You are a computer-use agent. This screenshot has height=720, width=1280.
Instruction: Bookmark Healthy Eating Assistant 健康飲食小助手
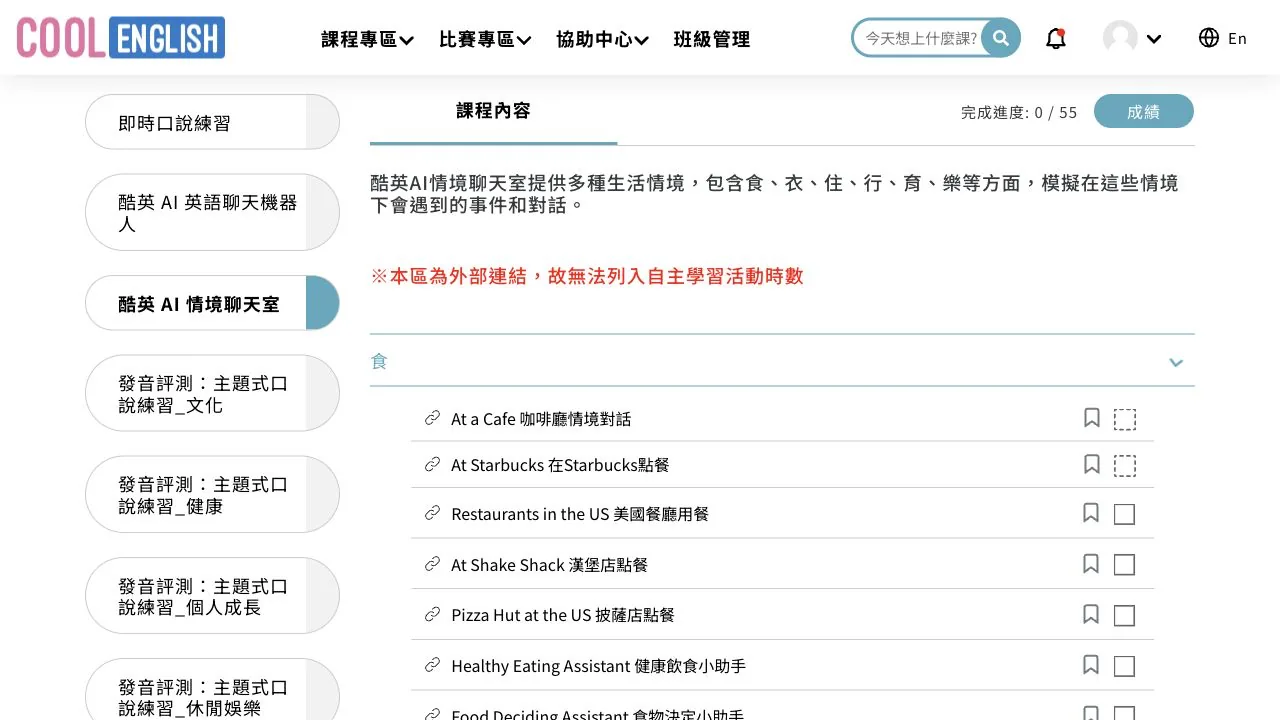pyautogui.click(x=1091, y=665)
